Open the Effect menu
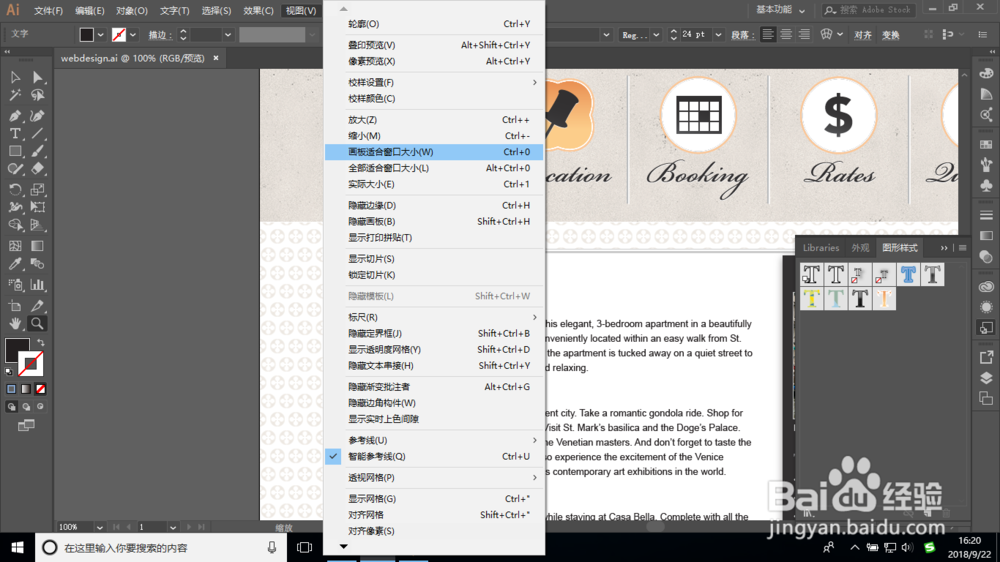 [x=258, y=11]
